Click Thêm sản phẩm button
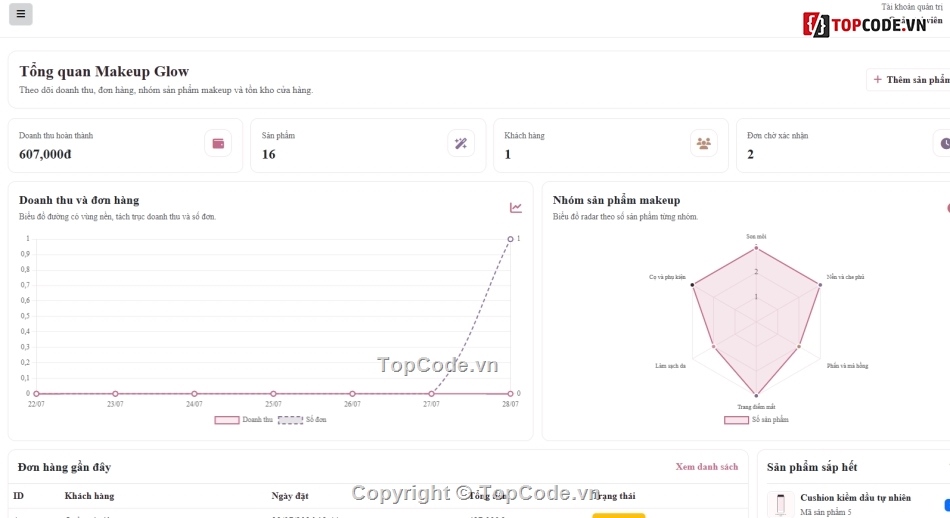 coord(911,80)
